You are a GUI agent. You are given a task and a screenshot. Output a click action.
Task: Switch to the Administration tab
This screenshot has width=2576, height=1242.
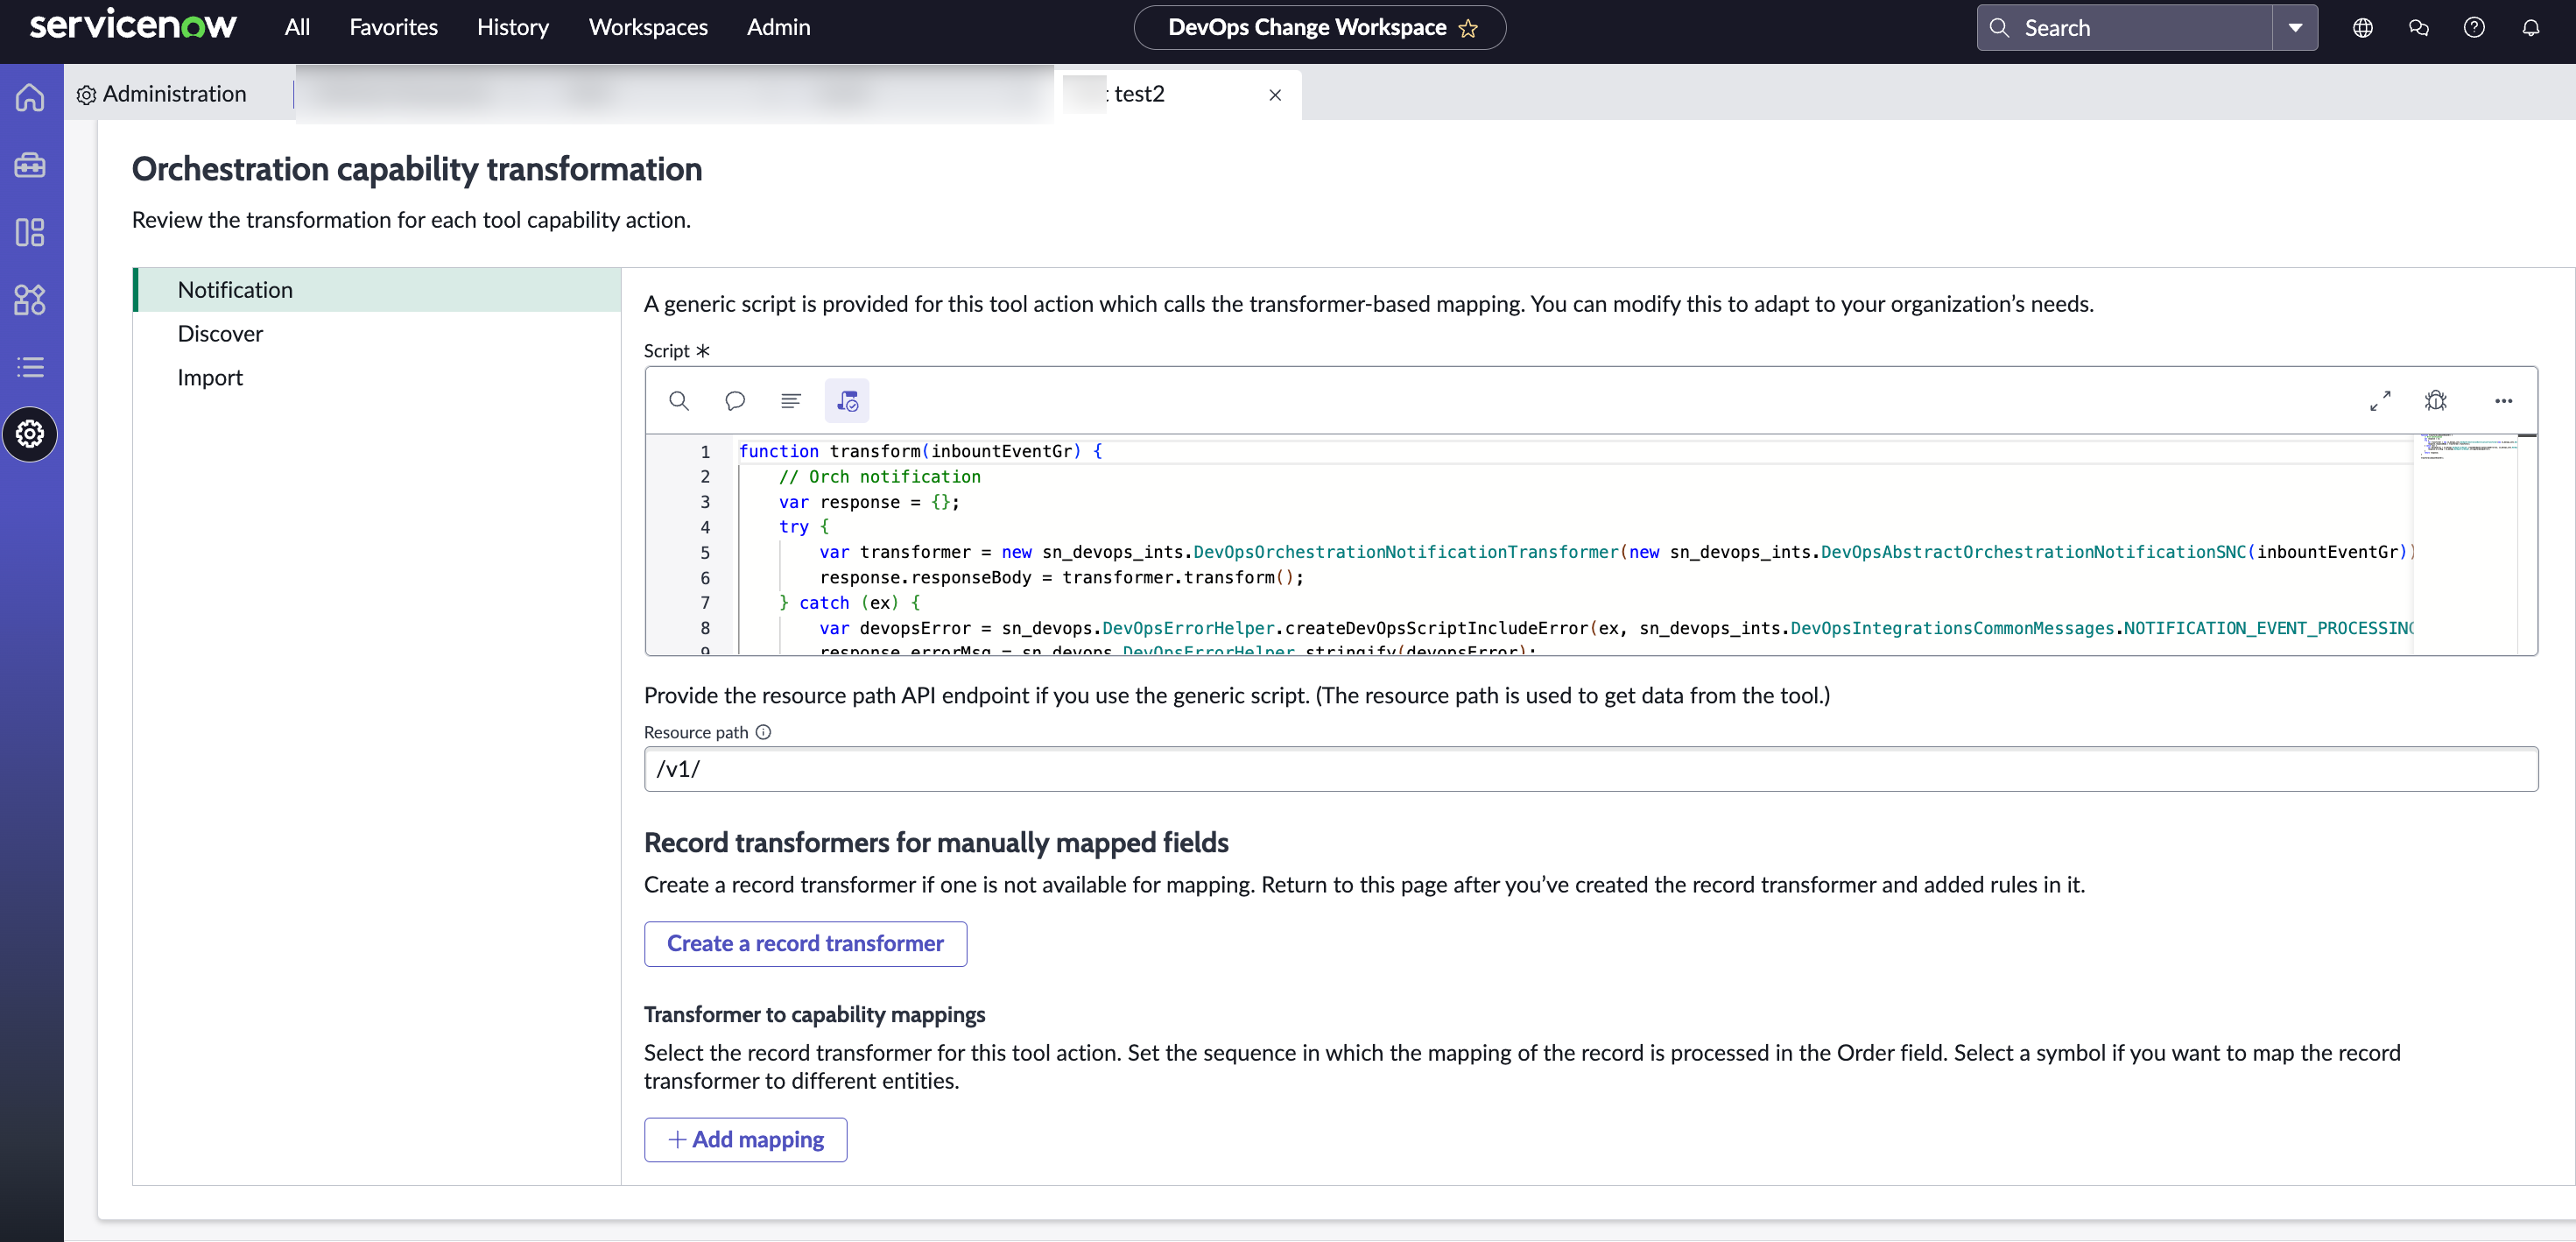click(x=162, y=94)
